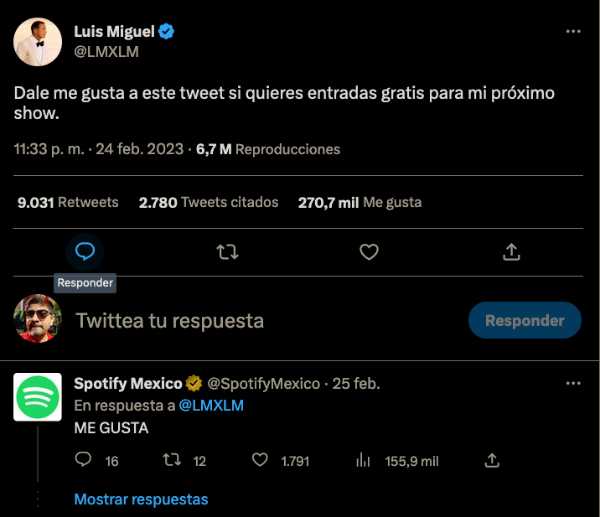
Task: Open more options on Spotify Mexico reply
Action: (573, 383)
